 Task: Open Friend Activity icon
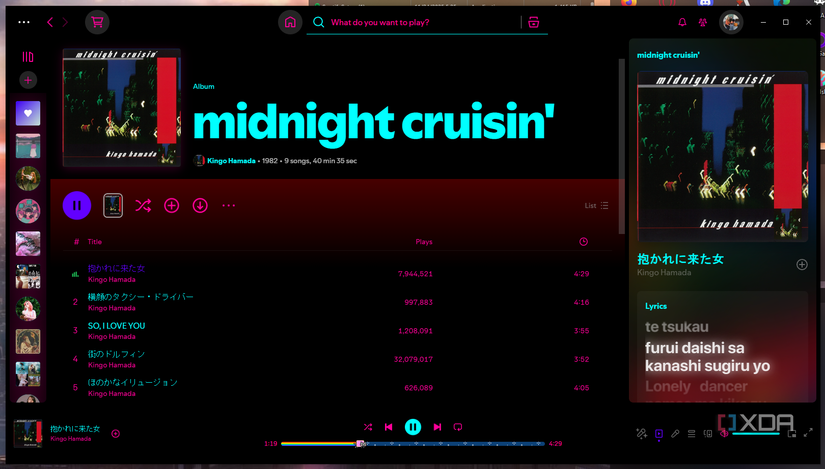(x=702, y=22)
